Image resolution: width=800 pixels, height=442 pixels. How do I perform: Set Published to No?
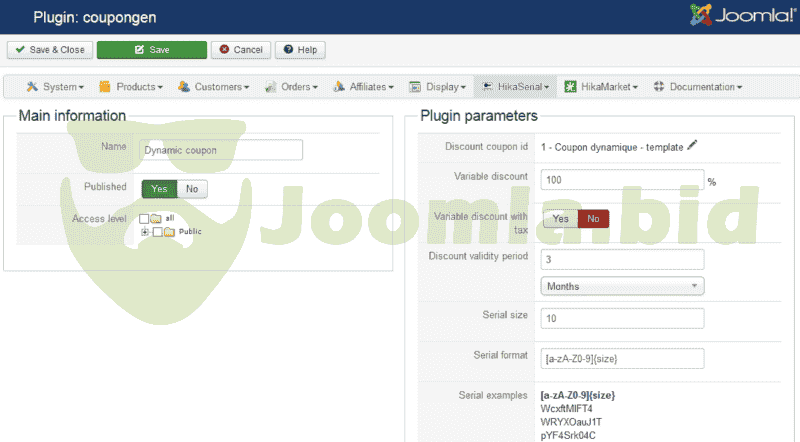tap(192, 188)
